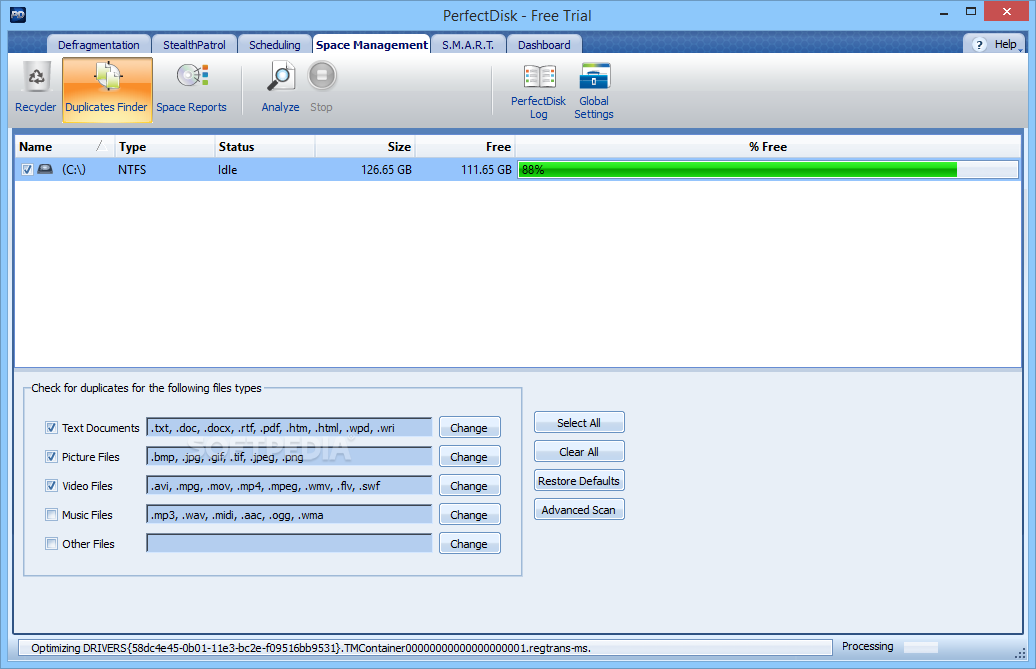
Task: Sort by Name column header
Action: point(64,147)
